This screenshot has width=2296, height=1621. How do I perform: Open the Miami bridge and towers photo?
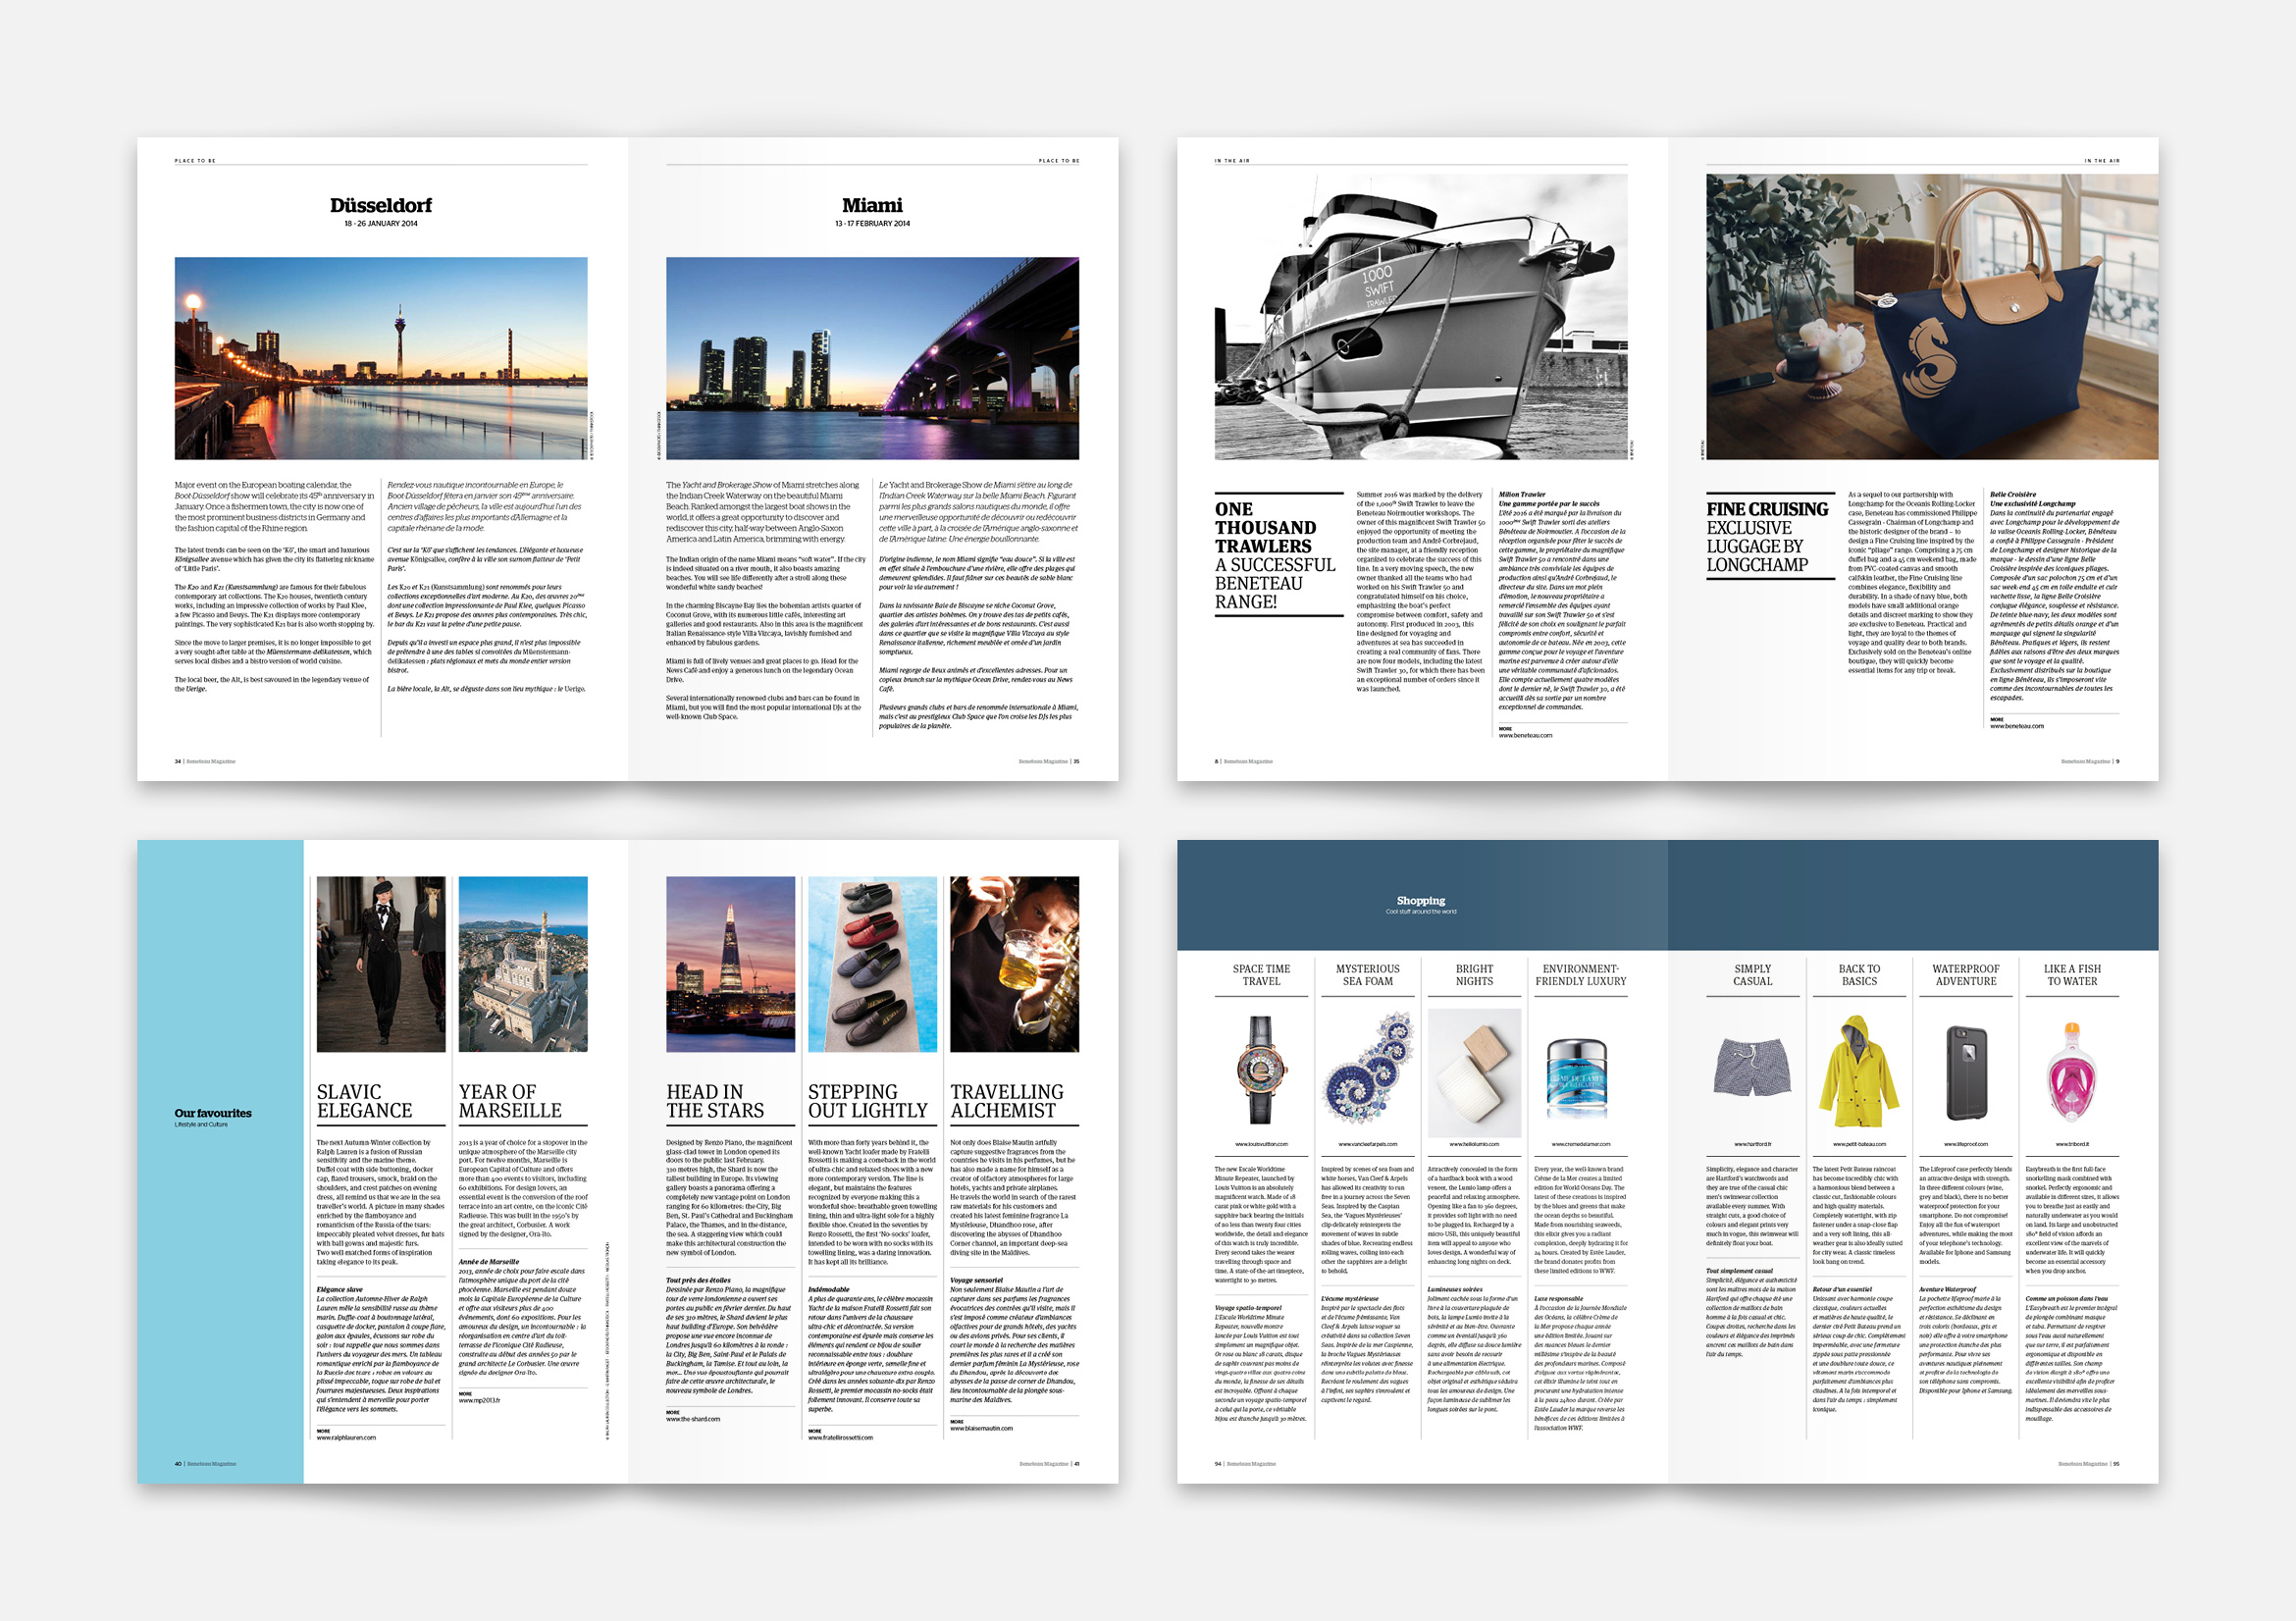tap(872, 358)
